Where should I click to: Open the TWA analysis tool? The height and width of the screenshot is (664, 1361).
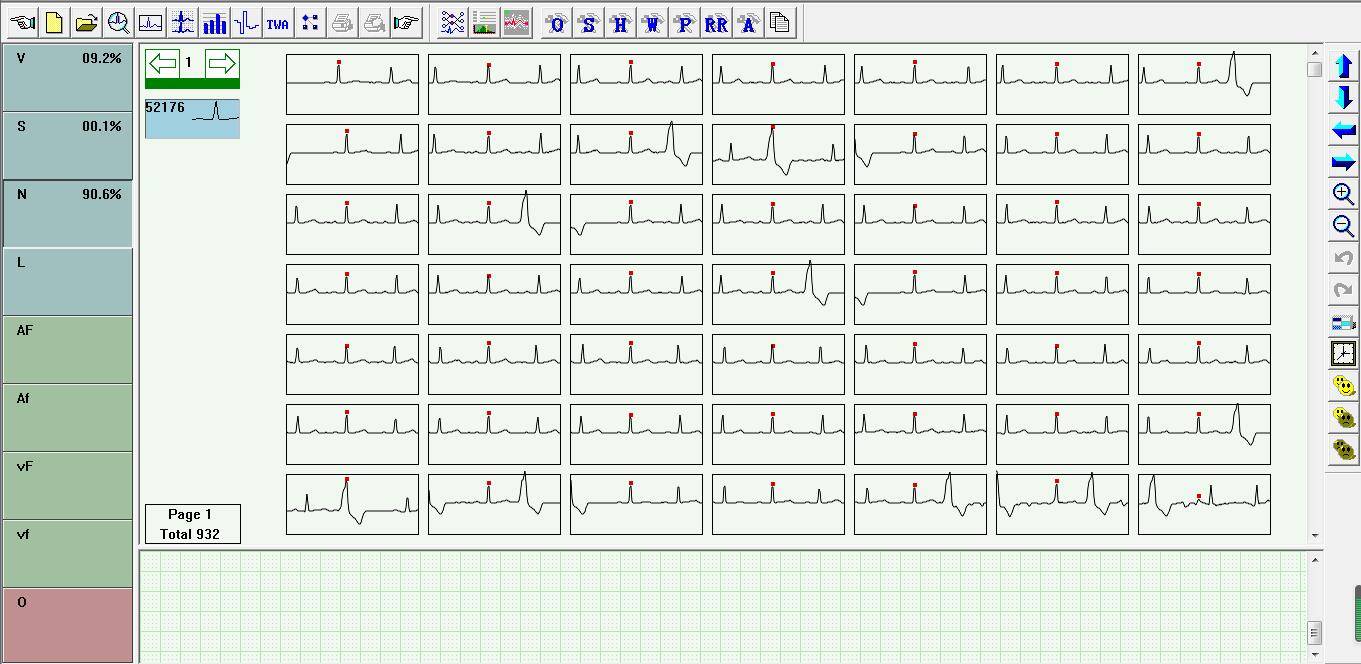click(278, 23)
